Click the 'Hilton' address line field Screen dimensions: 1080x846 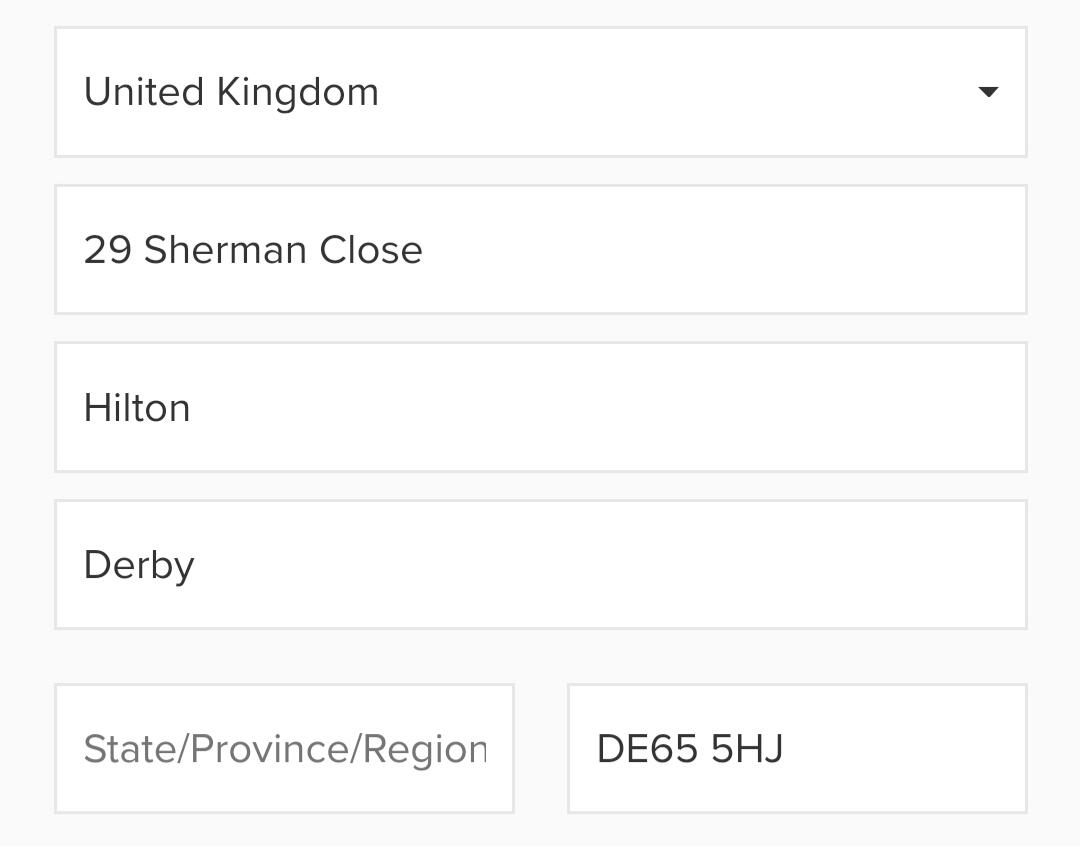(540, 408)
